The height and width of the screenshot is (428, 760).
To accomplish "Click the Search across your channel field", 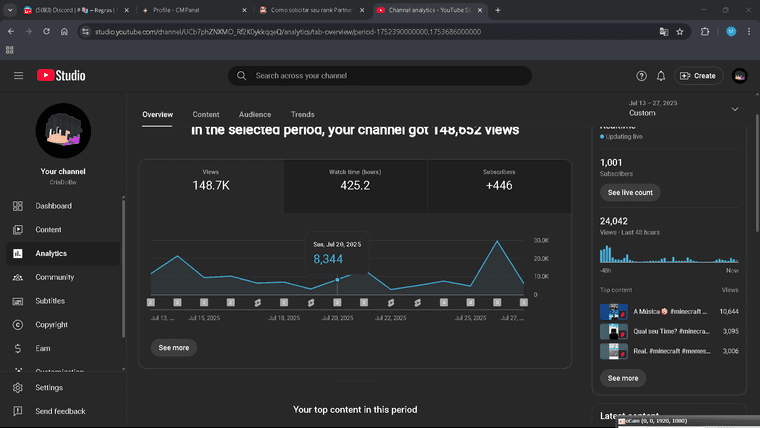I will click(x=380, y=76).
